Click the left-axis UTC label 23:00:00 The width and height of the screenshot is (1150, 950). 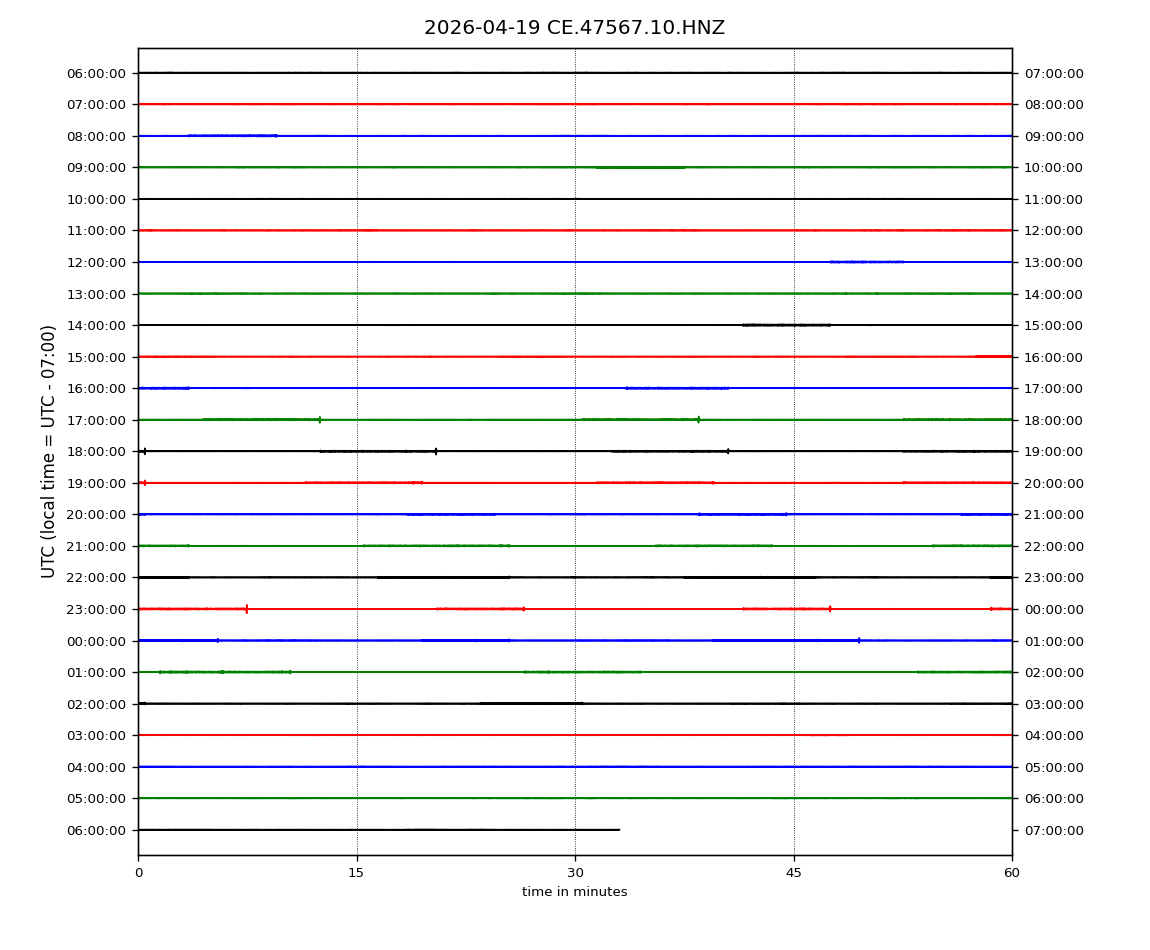point(97,609)
